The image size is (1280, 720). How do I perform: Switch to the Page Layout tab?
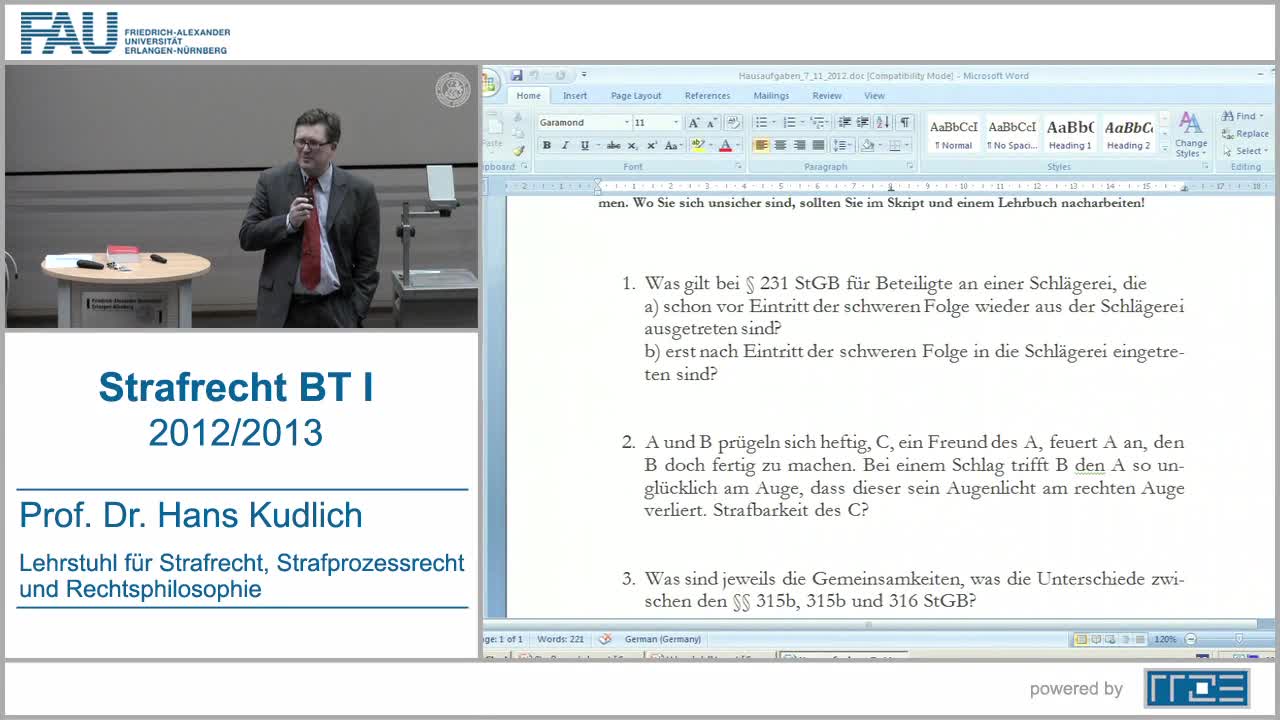[x=636, y=96]
